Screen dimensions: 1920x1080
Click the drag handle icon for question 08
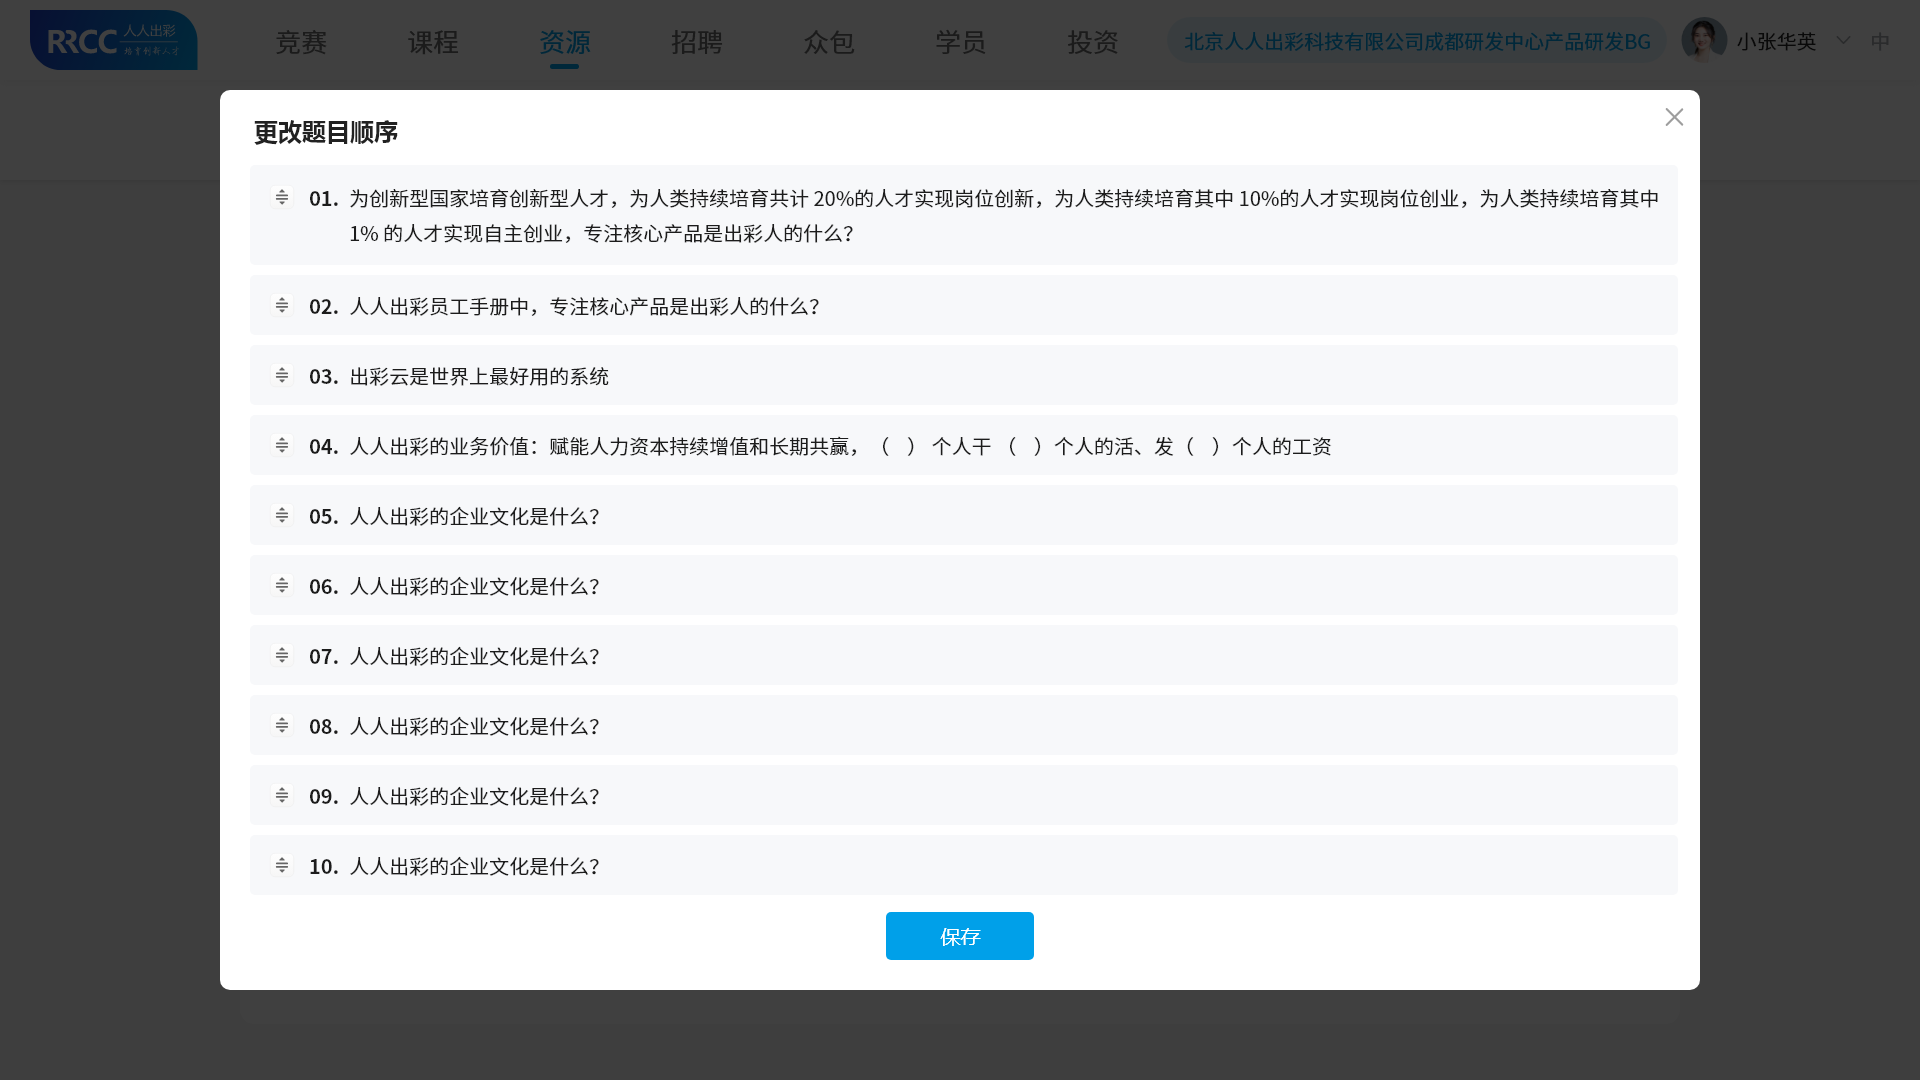click(282, 725)
